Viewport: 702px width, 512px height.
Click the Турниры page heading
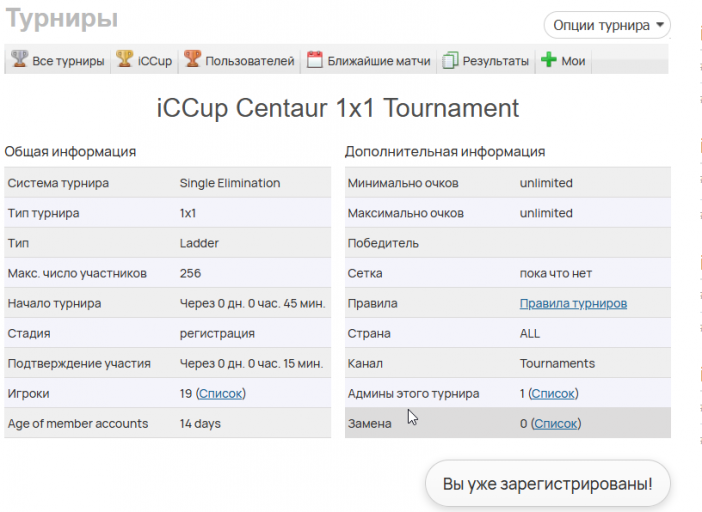[x=62, y=19]
